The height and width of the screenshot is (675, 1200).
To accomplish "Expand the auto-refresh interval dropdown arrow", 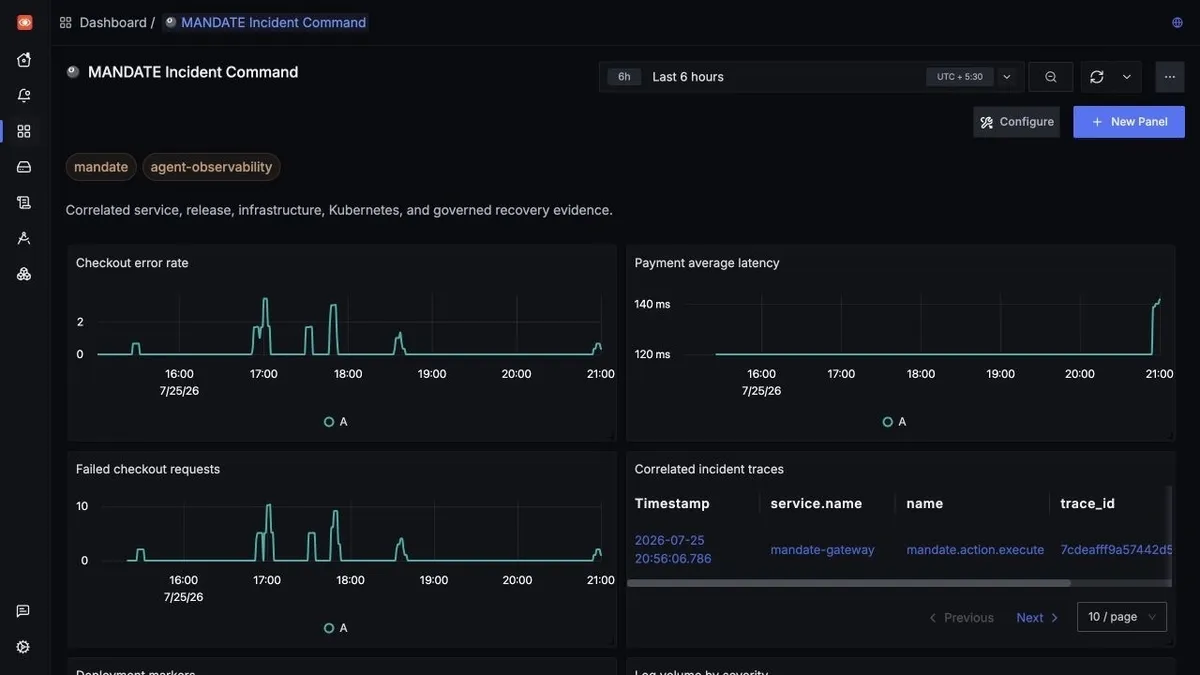I will (1127, 77).
